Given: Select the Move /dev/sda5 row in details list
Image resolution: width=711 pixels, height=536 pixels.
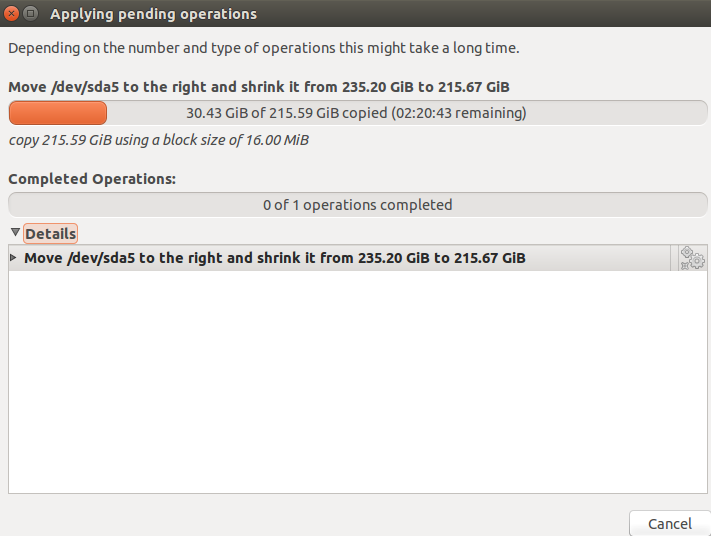Looking at the screenshot, I should (339, 258).
